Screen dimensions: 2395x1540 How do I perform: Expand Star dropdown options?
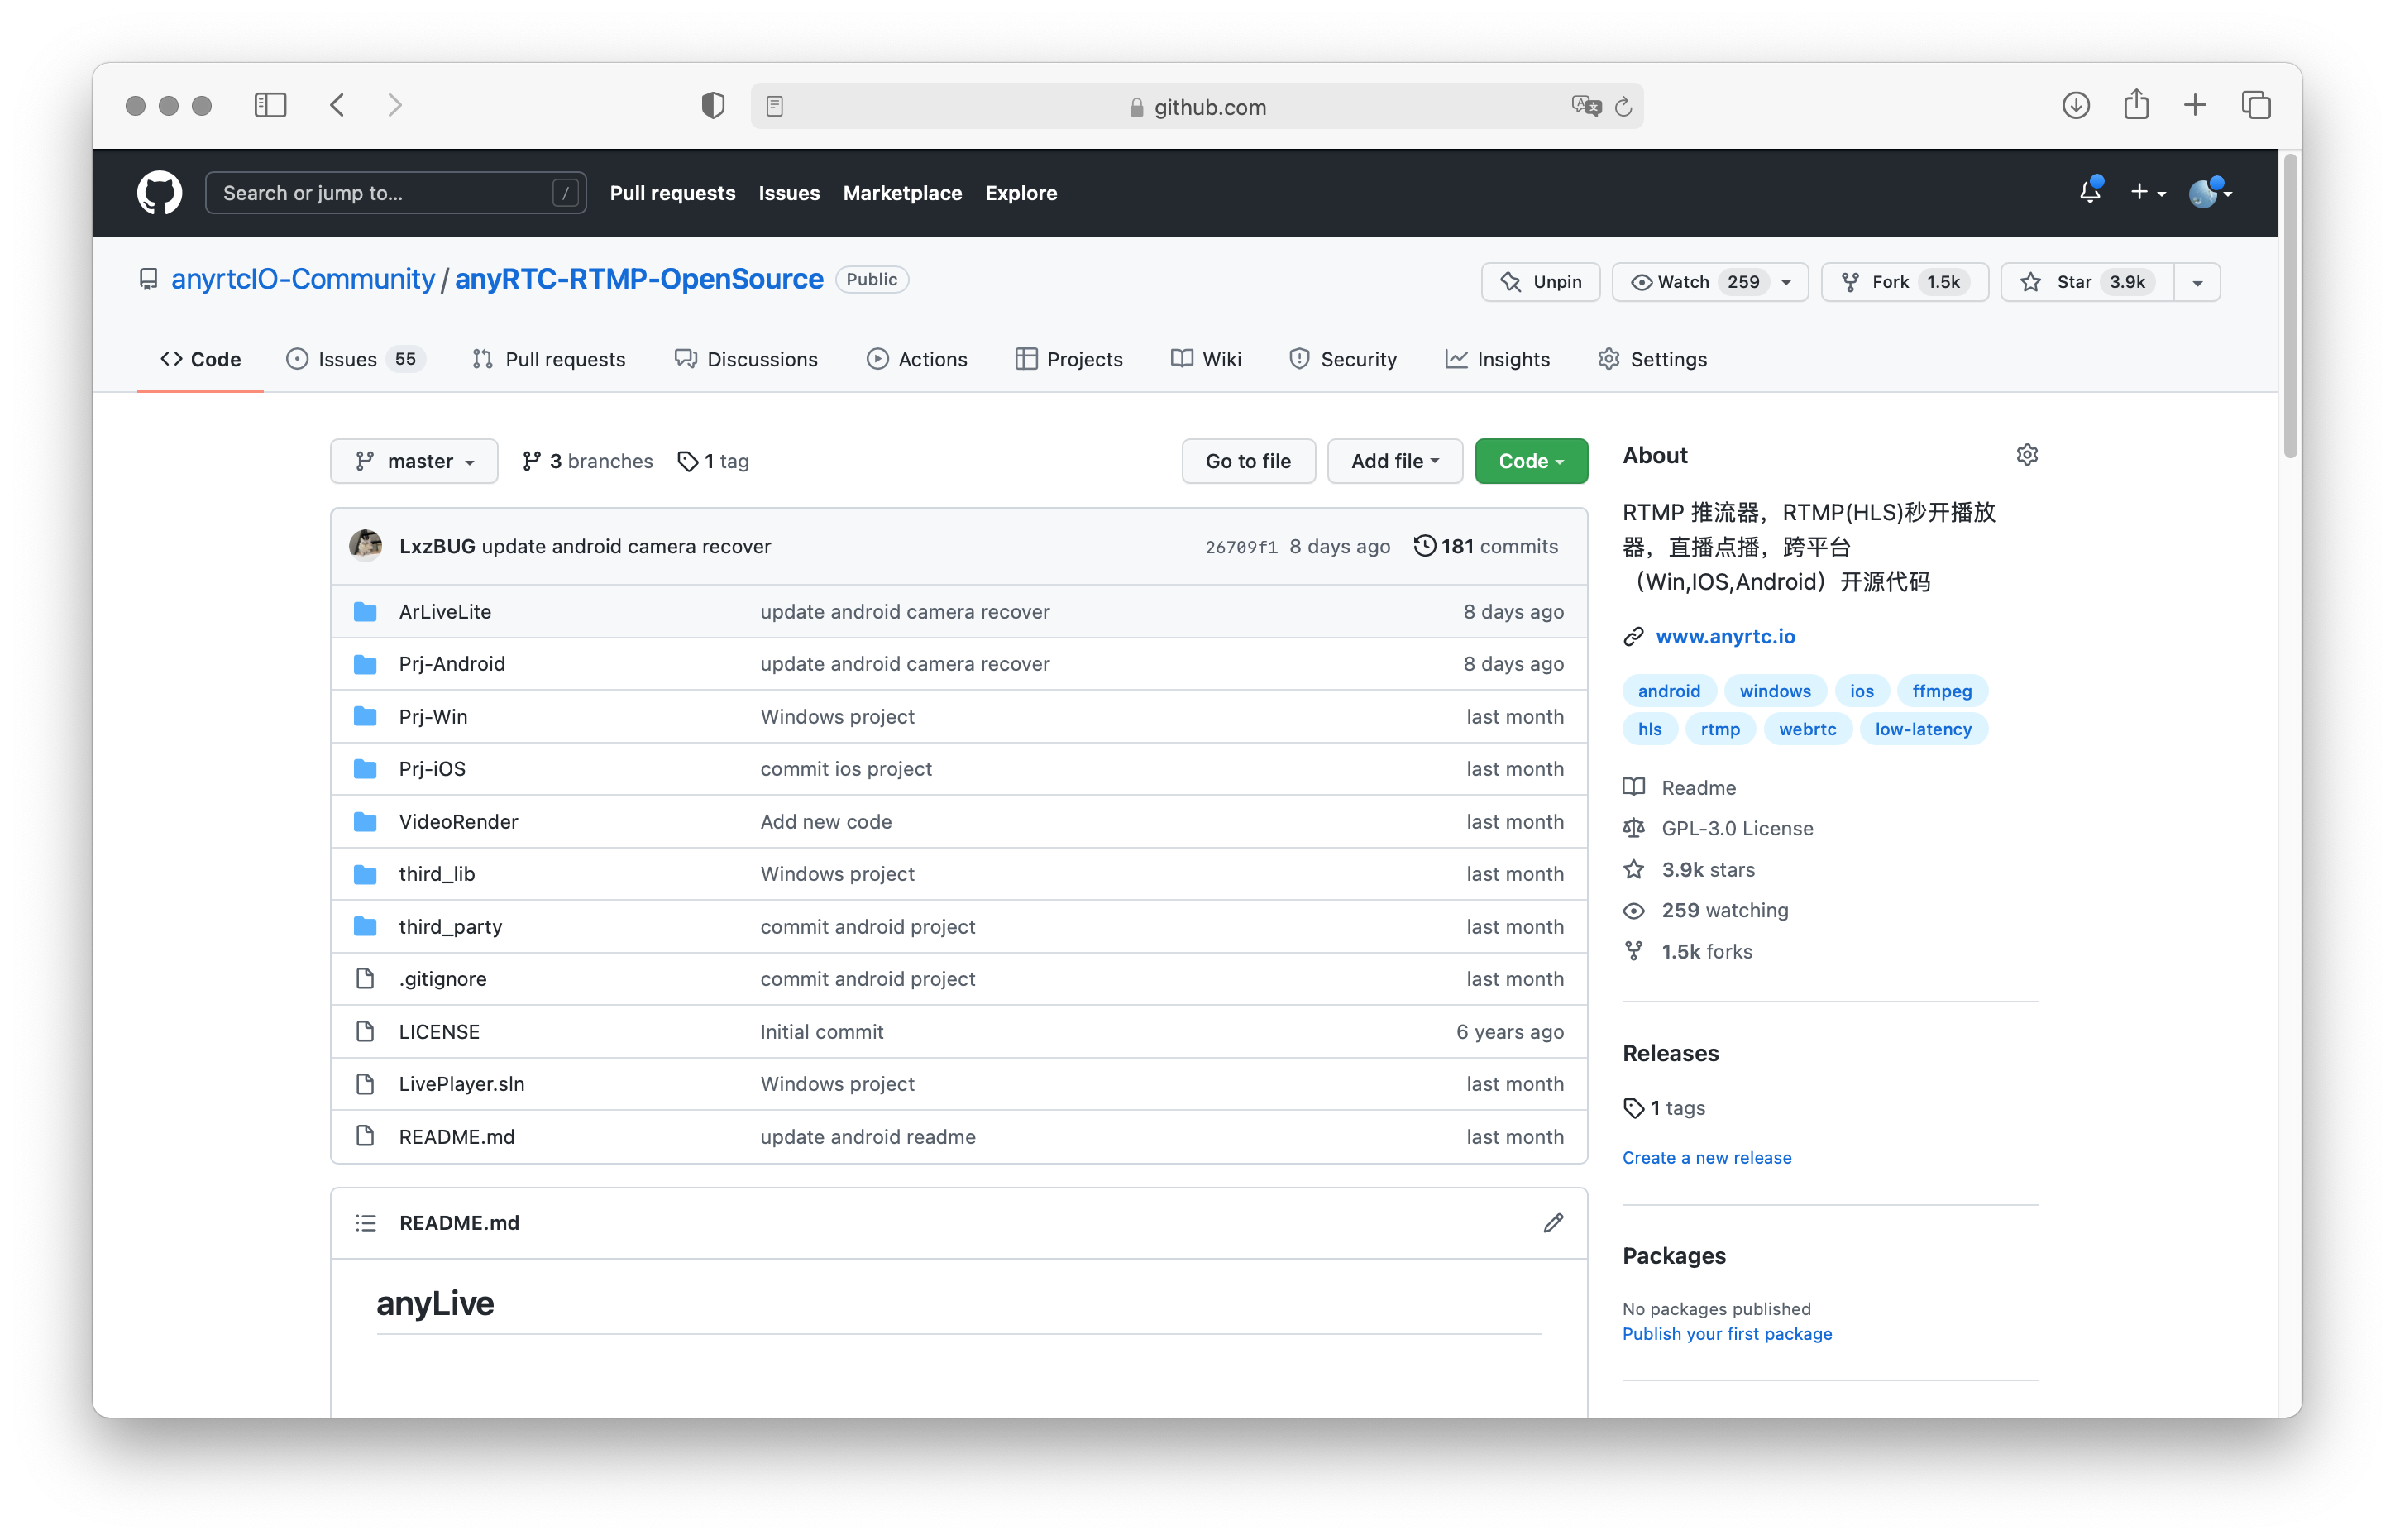(x=2196, y=281)
